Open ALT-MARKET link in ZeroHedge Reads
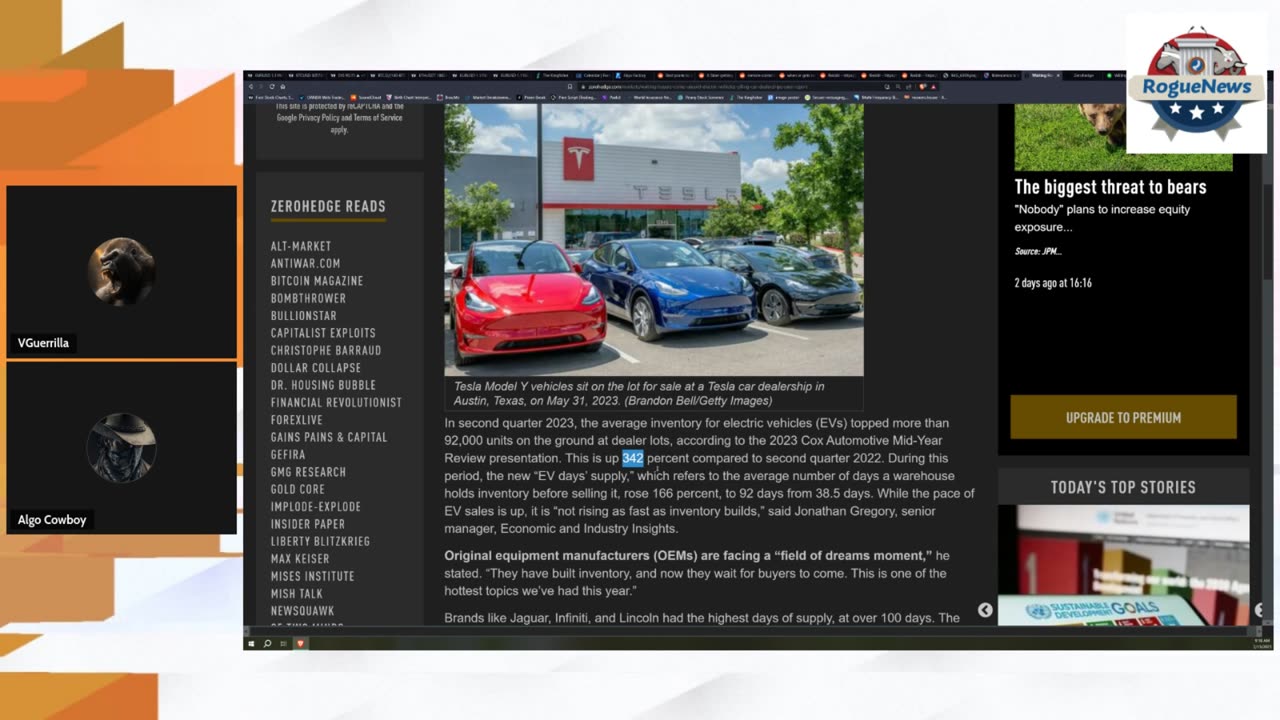 point(300,246)
